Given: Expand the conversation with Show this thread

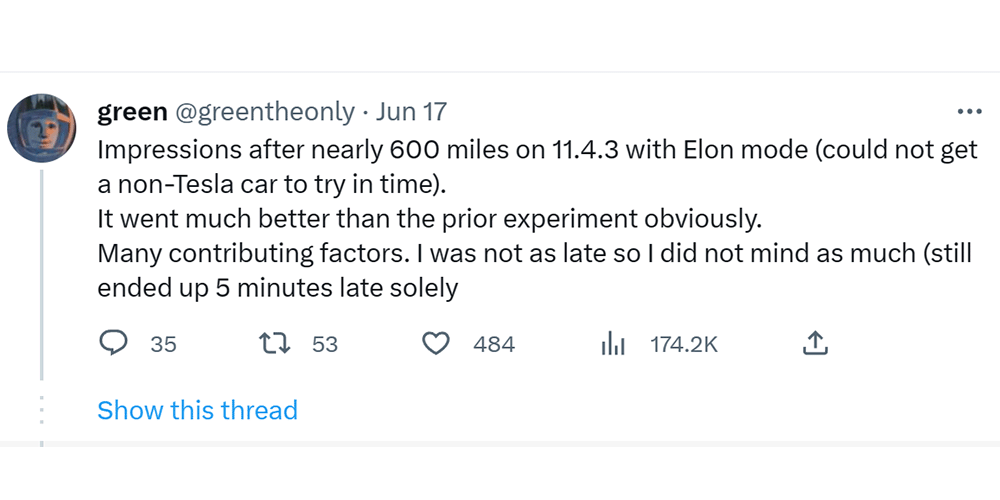Looking at the screenshot, I should pyautogui.click(x=197, y=410).
